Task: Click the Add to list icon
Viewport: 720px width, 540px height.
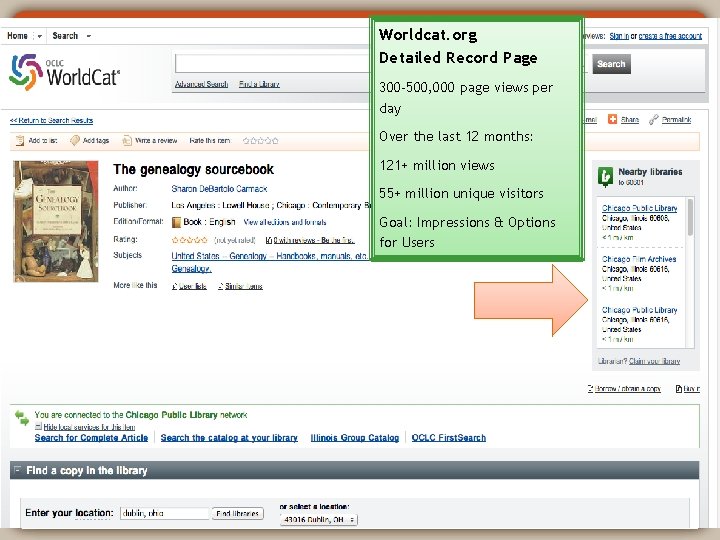Action: (20, 141)
